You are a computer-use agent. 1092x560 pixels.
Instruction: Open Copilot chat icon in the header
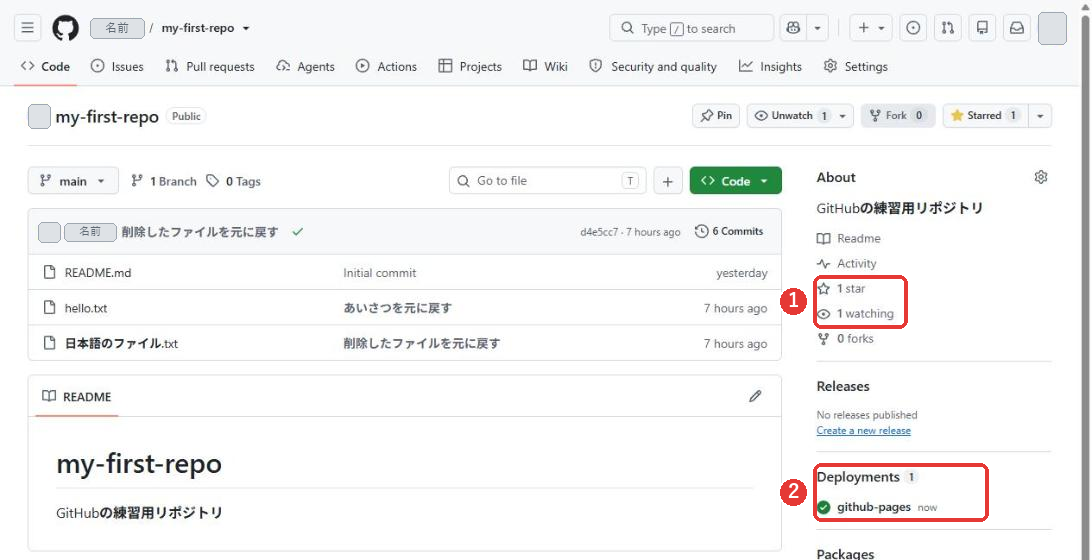point(793,29)
